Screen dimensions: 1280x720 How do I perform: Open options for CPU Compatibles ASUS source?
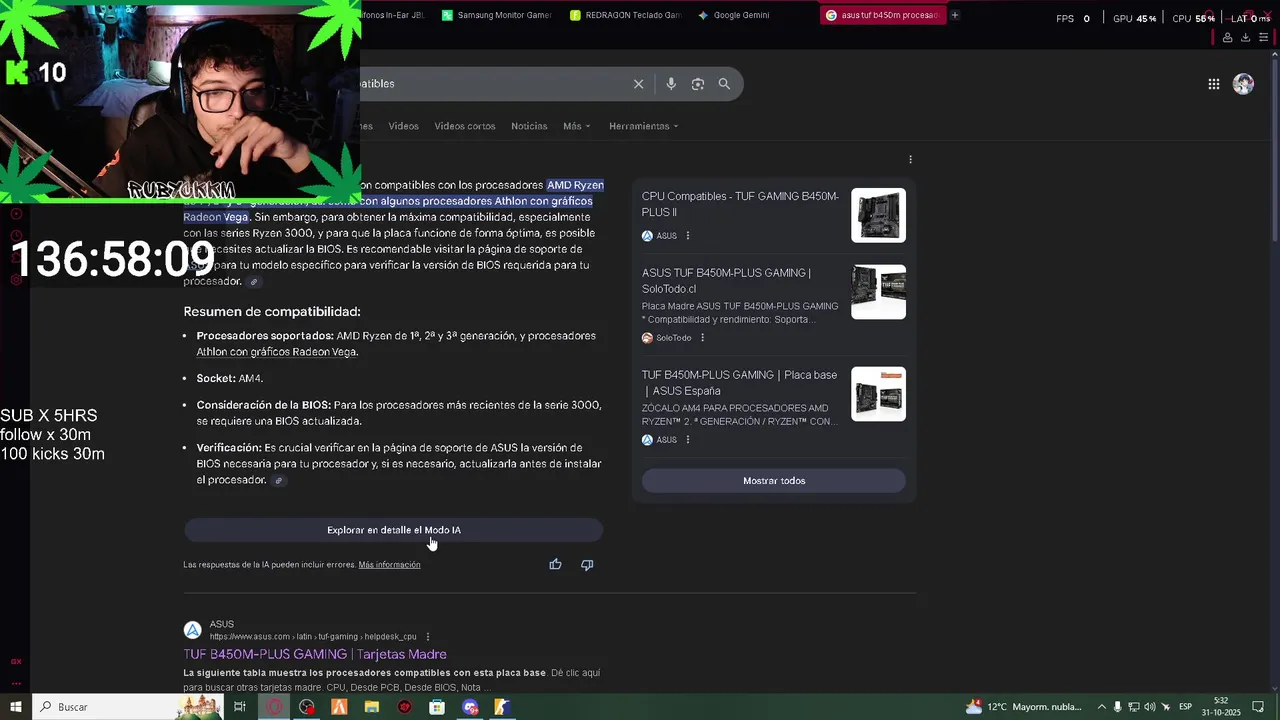point(688,236)
